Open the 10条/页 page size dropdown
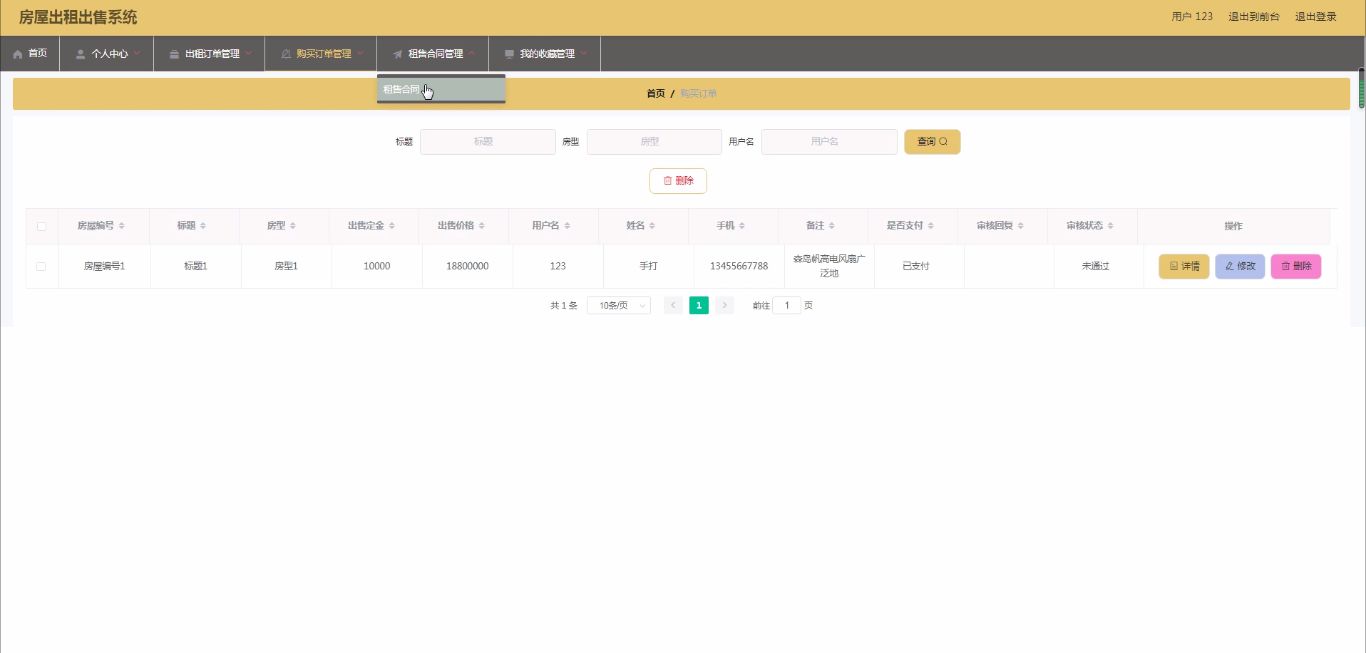Screen dimensions: 1366x653 619,305
